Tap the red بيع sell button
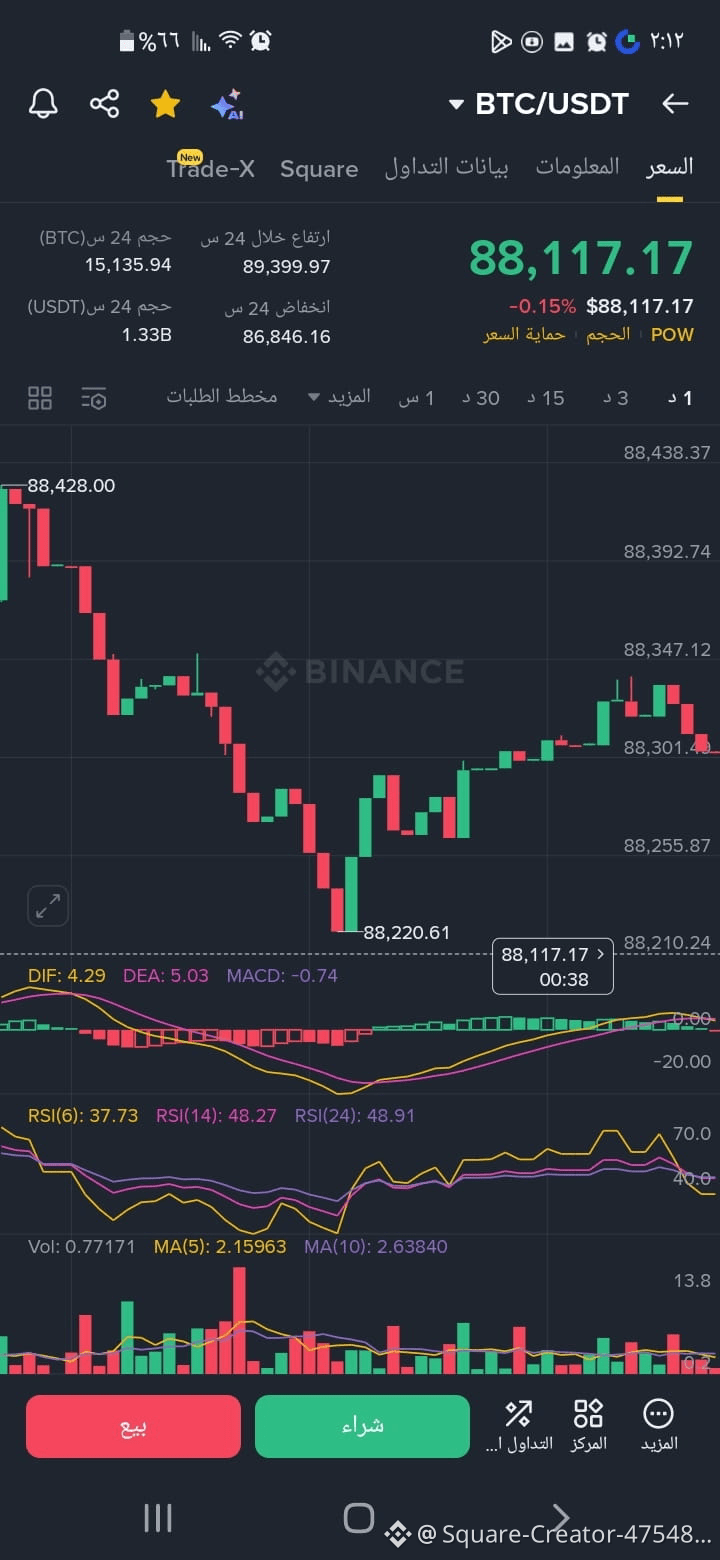Image resolution: width=720 pixels, height=1560 pixels. (x=133, y=1426)
